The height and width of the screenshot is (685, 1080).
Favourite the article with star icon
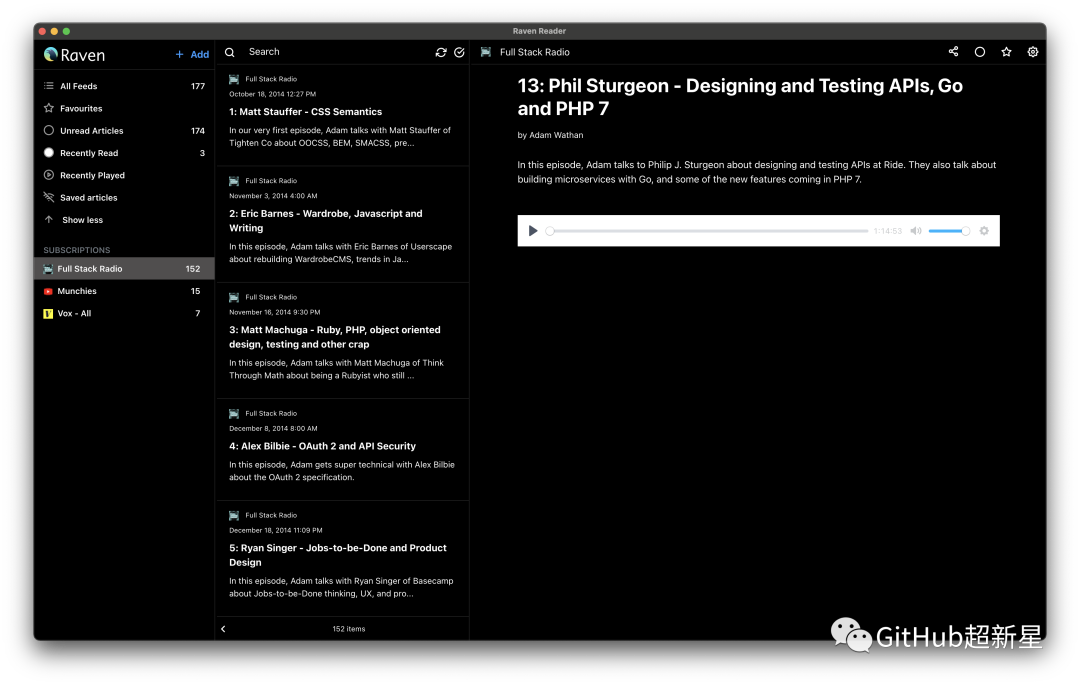(x=1006, y=52)
